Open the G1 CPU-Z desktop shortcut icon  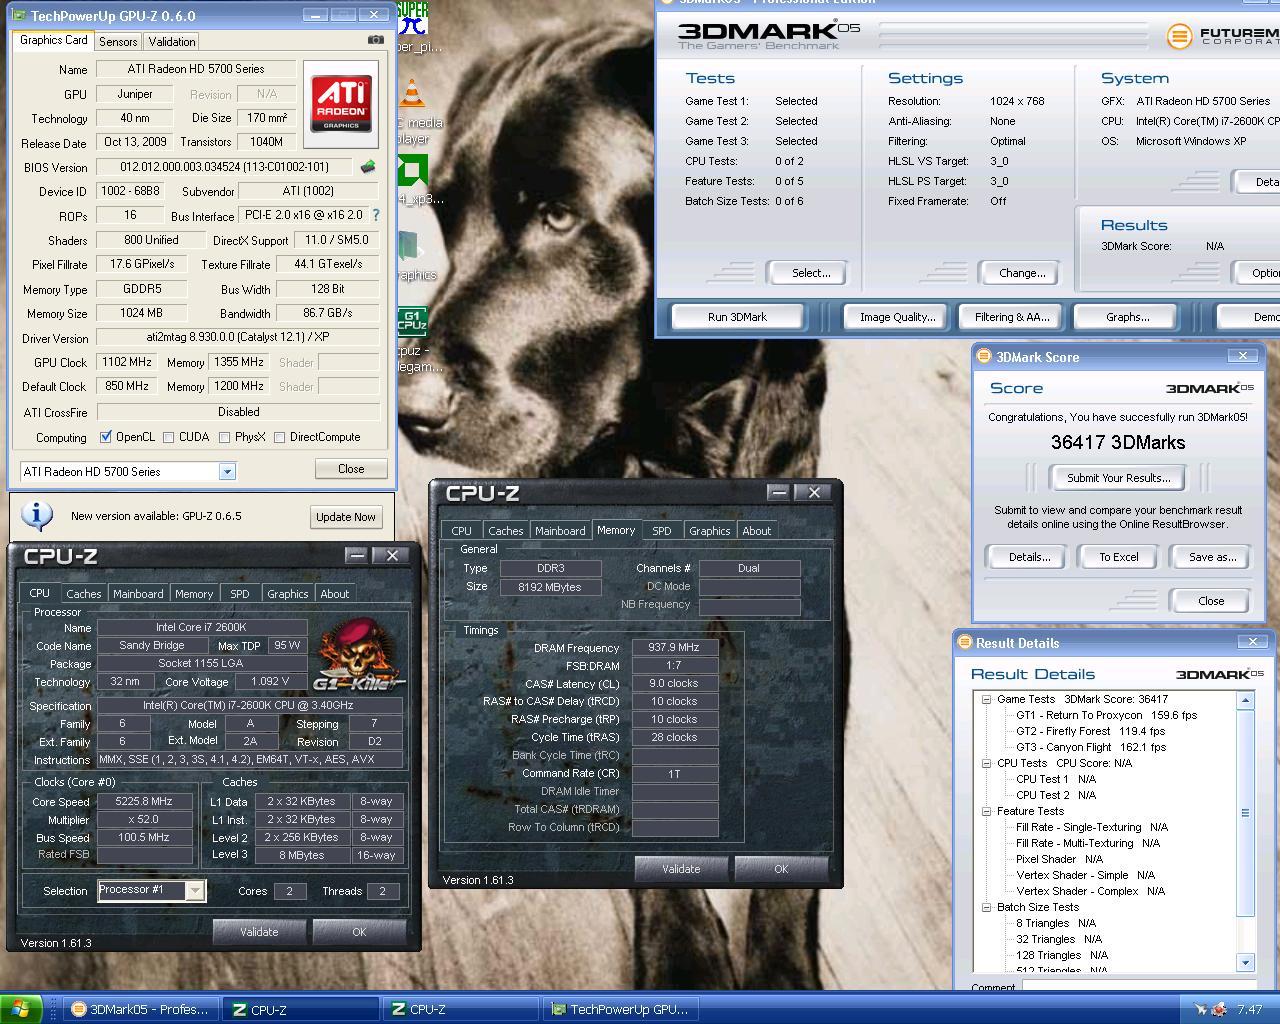412,322
